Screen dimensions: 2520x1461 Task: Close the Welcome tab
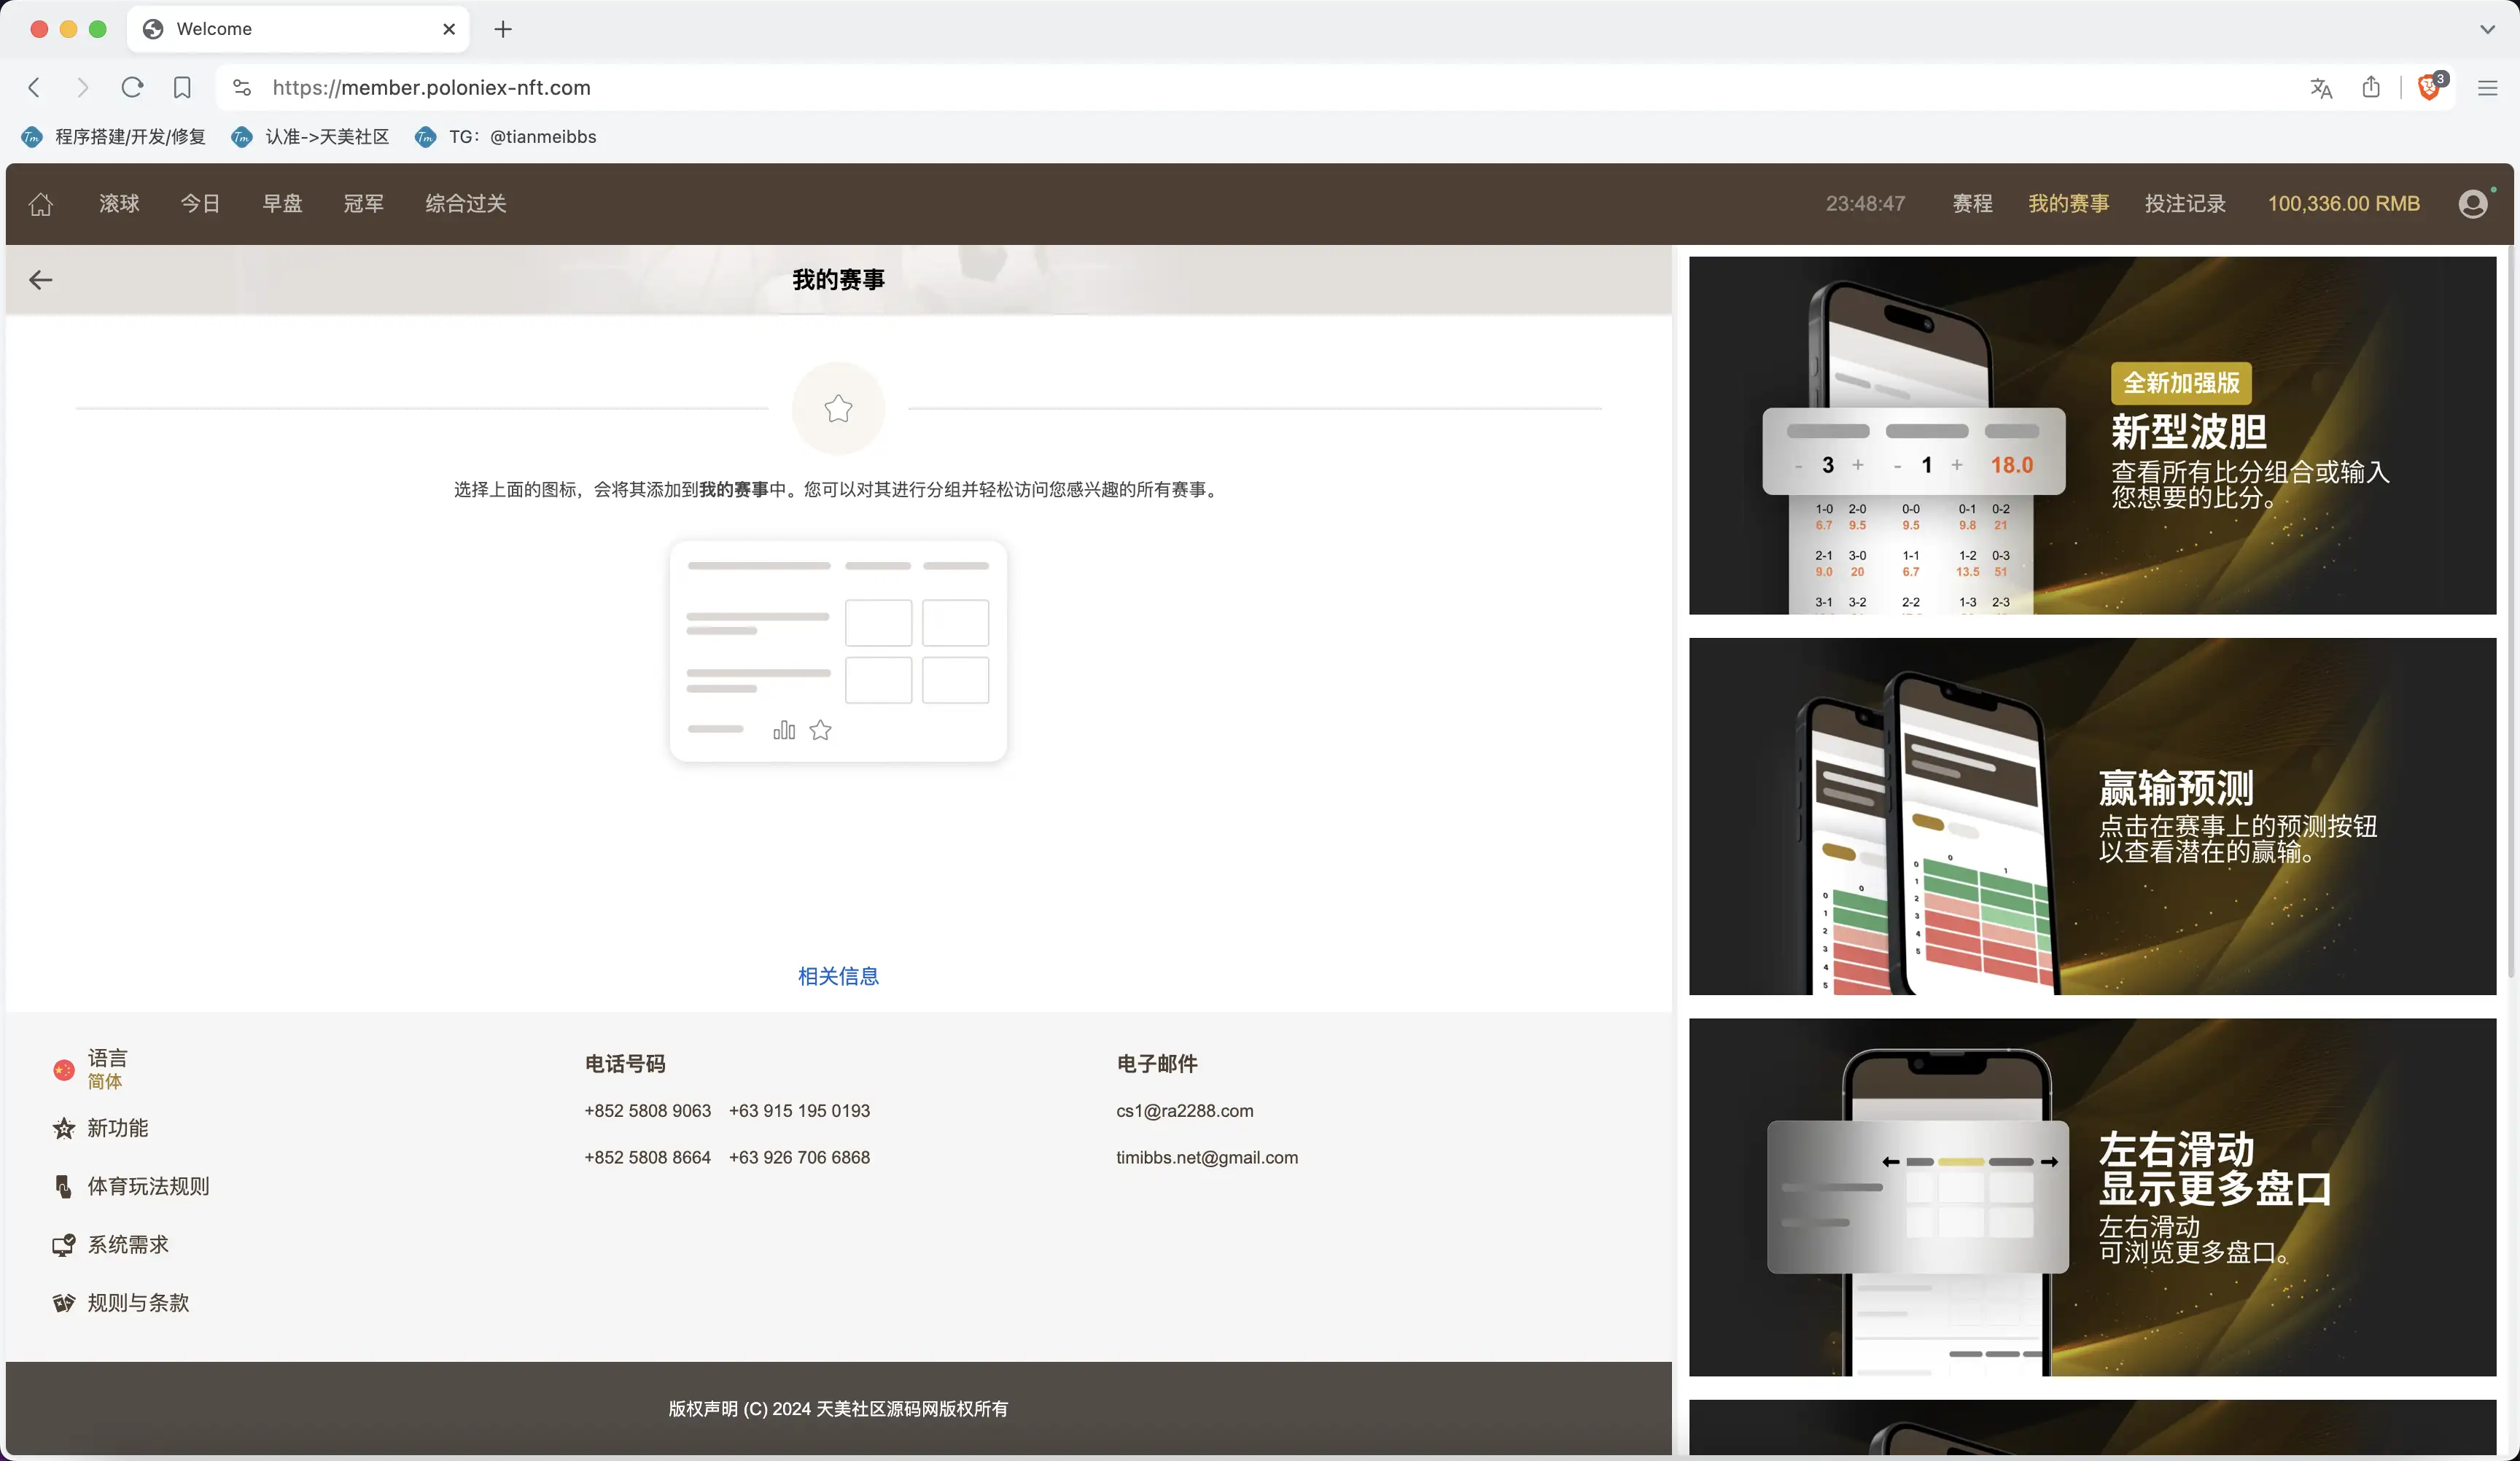point(449,29)
